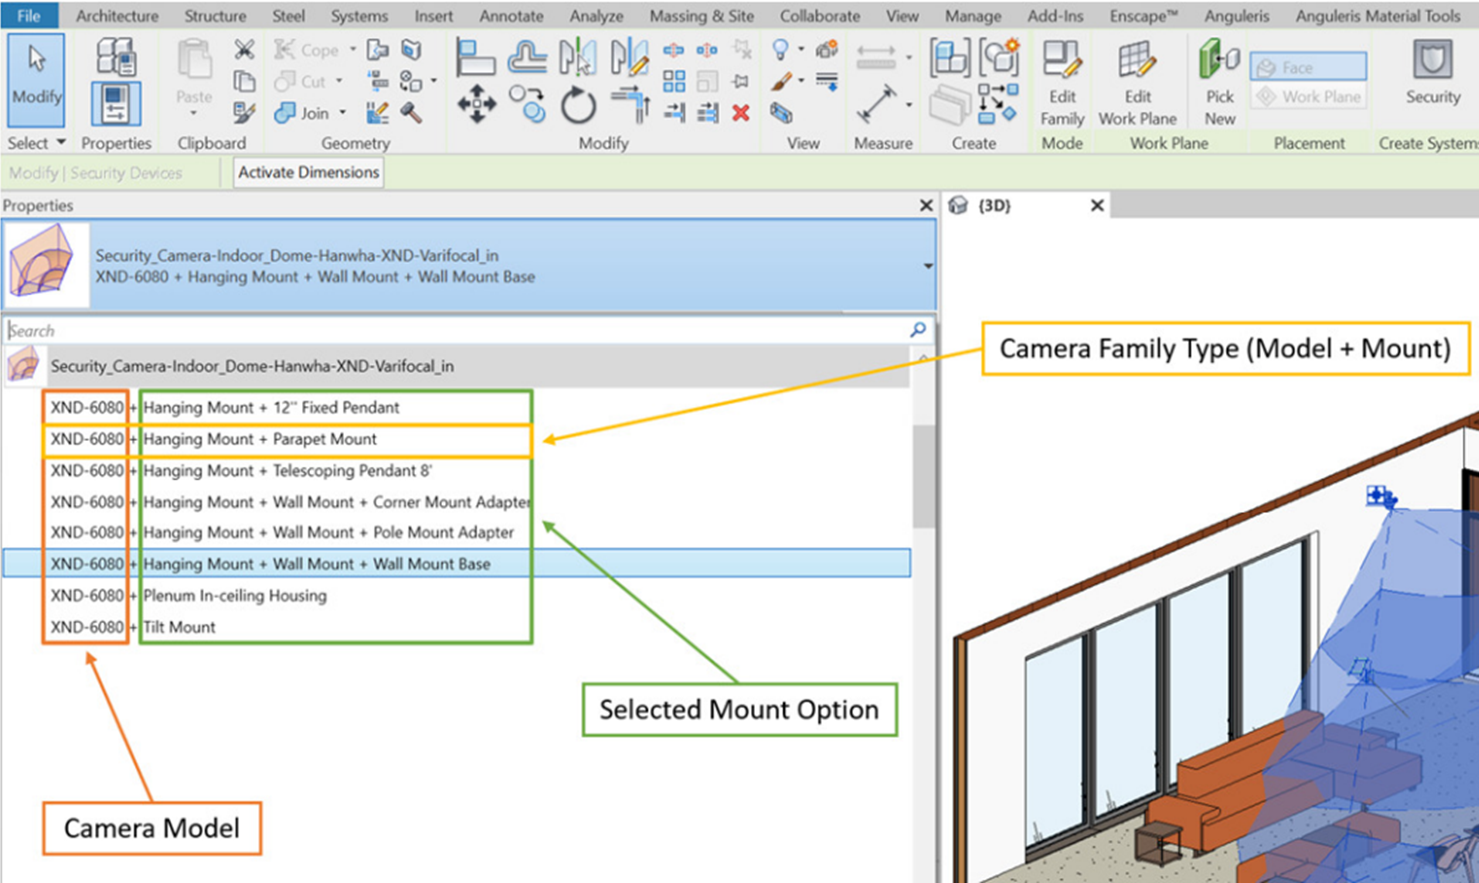
Task: Switch to the Architecture tab
Action: [117, 16]
